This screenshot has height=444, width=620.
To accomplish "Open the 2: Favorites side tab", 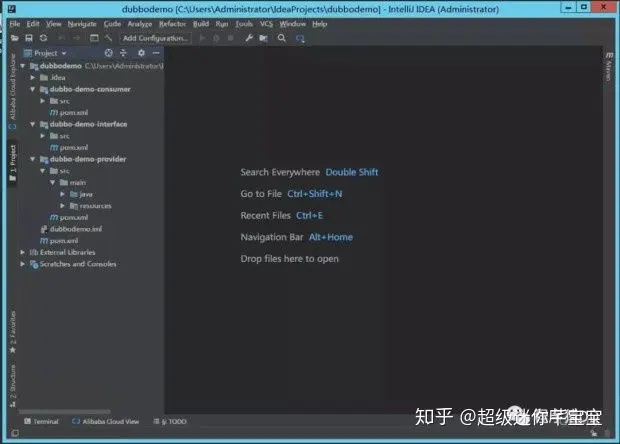I will 13,332.
